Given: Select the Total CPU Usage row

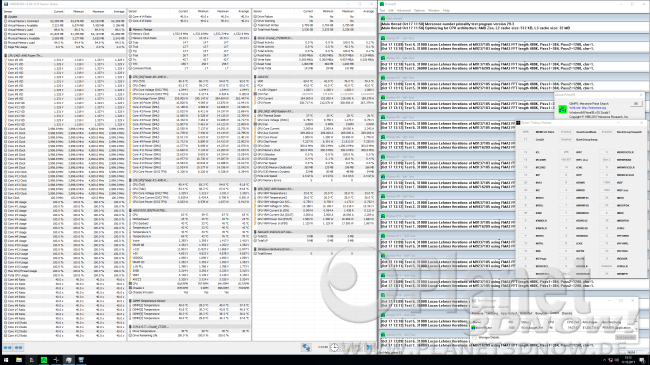Looking at the screenshot, I should pyautogui.click(x=64, y=275).
